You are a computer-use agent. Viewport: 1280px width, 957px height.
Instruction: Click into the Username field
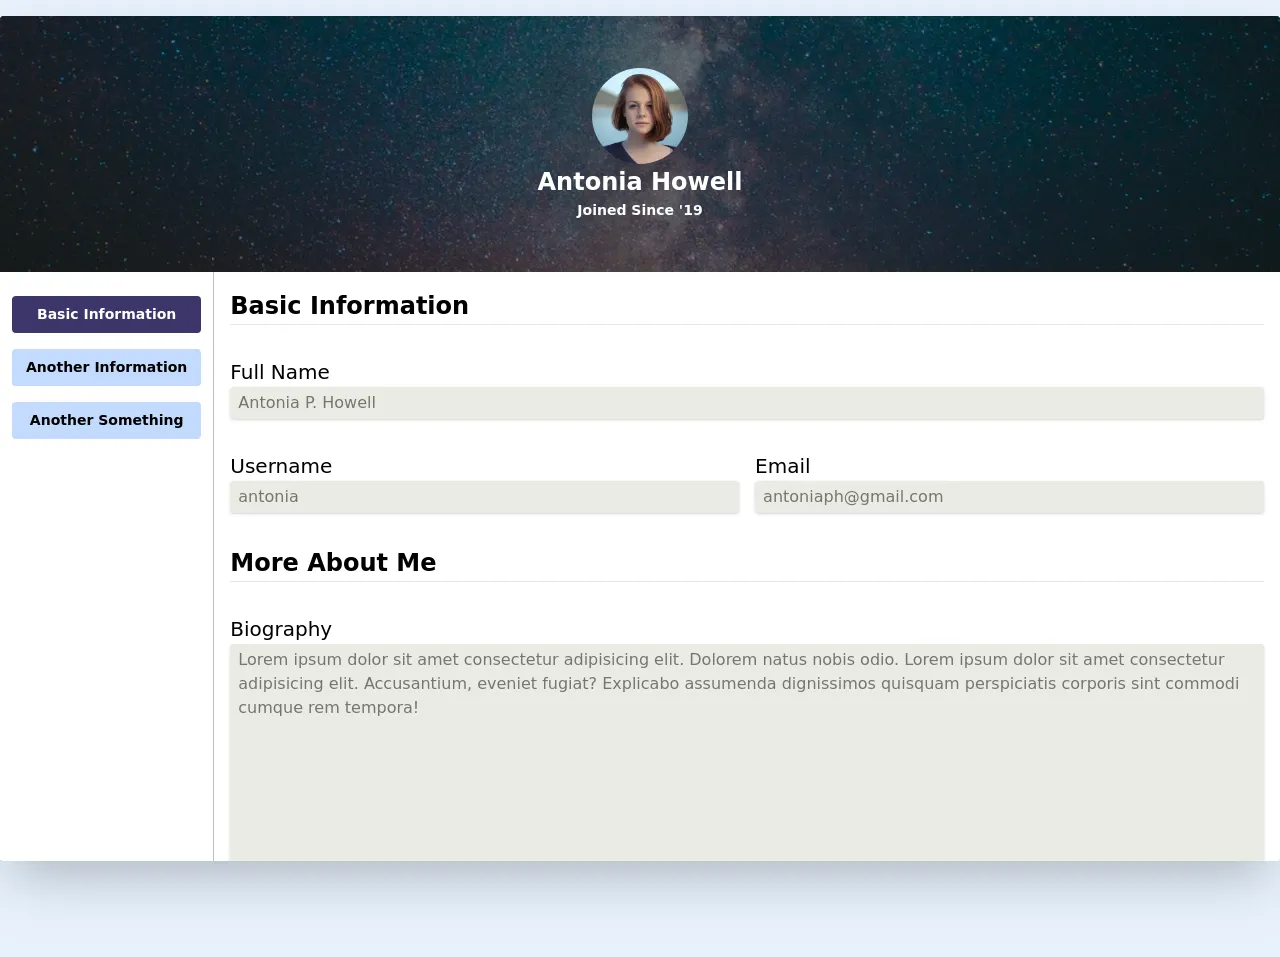tap(484, 497)
